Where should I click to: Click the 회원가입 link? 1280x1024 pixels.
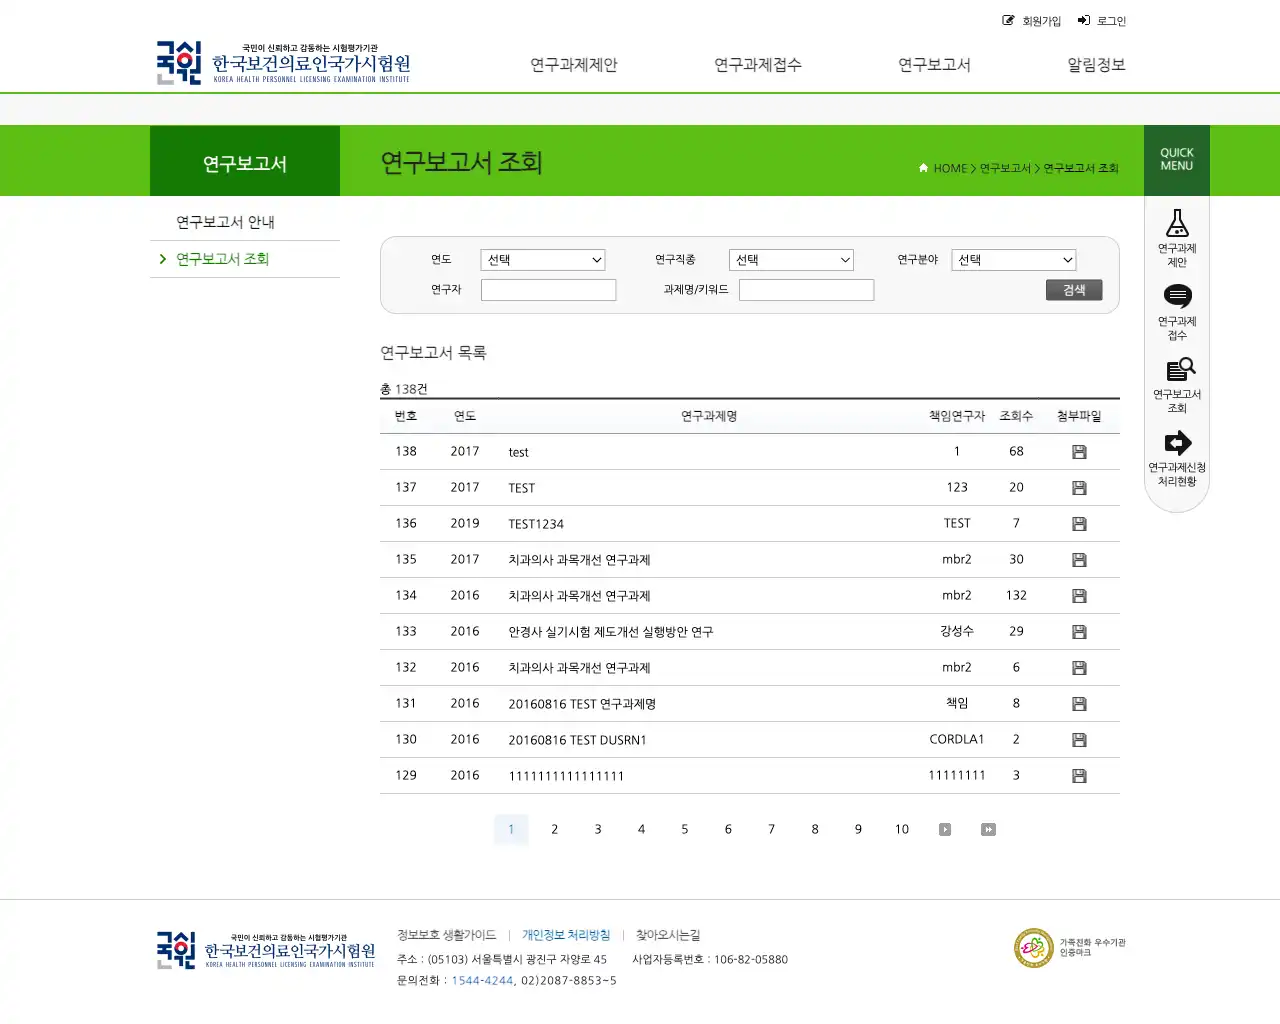click(x=1032, y=21)
